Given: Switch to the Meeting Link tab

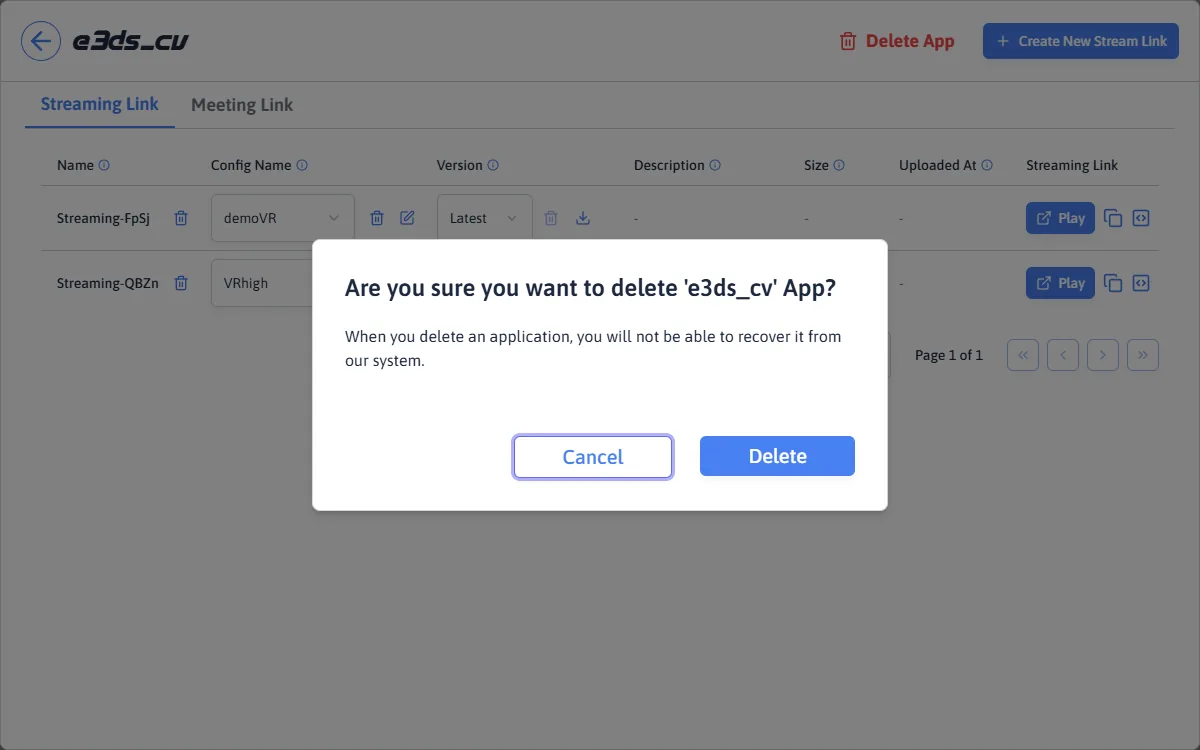Looking at the screenshot, I should coord(242,104).
